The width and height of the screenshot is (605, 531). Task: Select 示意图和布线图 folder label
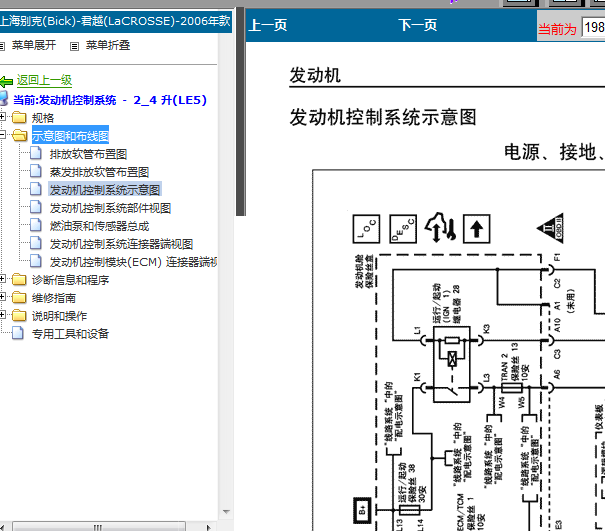(70, 136)
